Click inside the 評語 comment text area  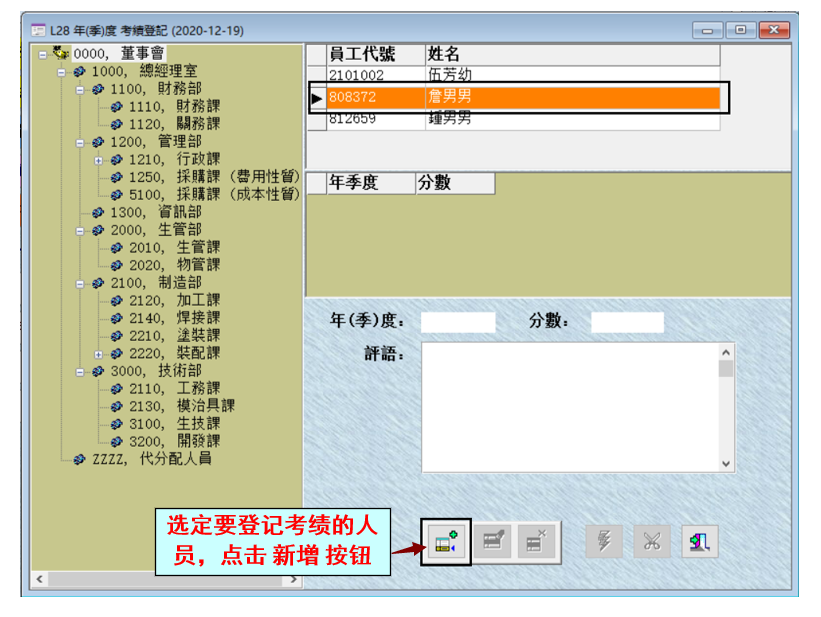click(570, 407)
